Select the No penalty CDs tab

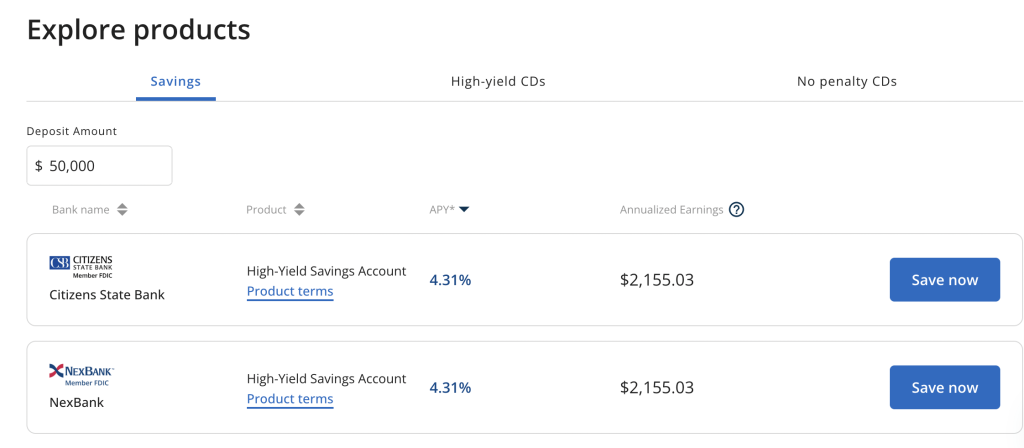[846, 82]
